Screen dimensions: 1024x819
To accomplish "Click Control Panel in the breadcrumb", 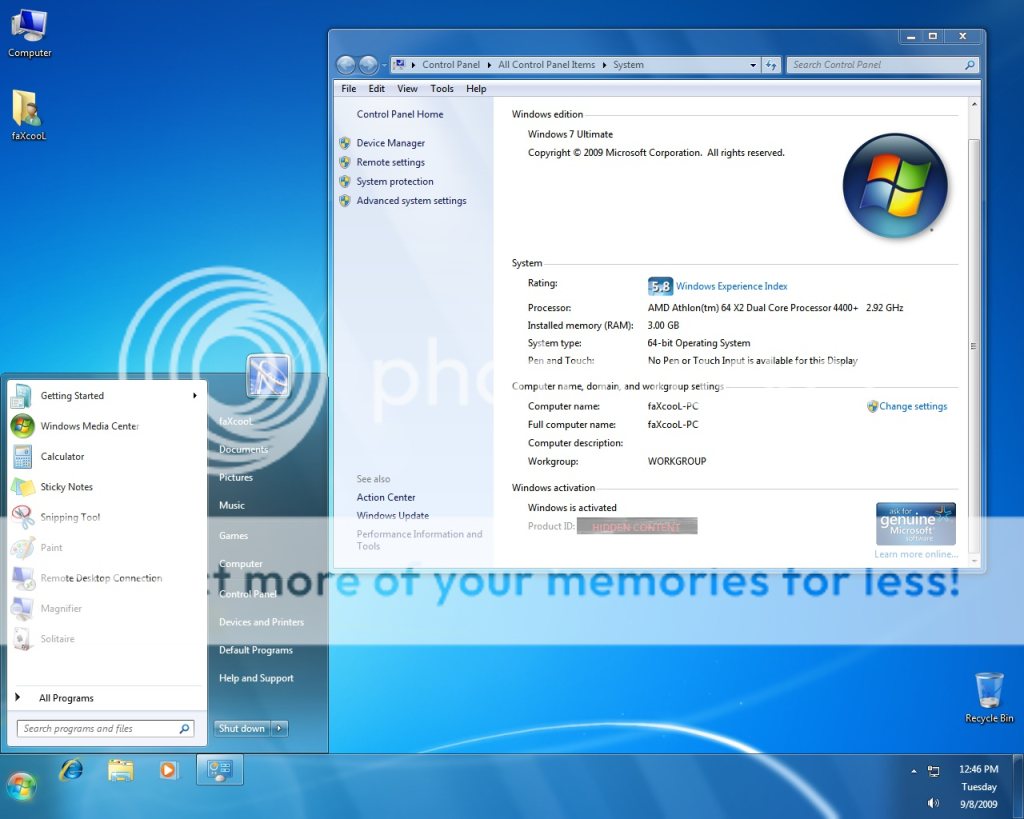I will [x=451, y=65].
